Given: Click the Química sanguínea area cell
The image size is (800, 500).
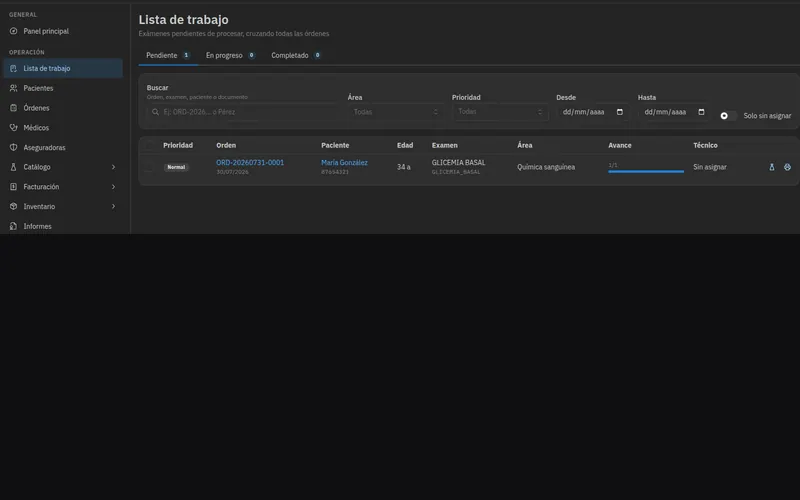Looking at the screenshot, I should pyautogui.click(x=546, y=167).
